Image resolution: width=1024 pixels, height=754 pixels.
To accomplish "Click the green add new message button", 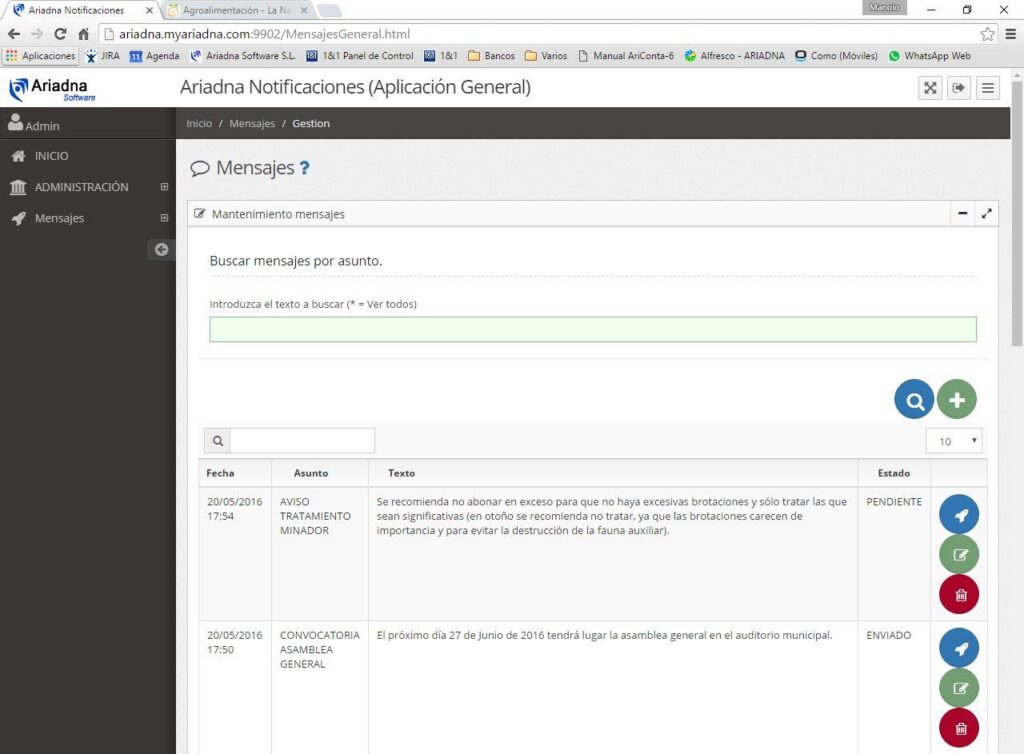I will pos(956,399).
